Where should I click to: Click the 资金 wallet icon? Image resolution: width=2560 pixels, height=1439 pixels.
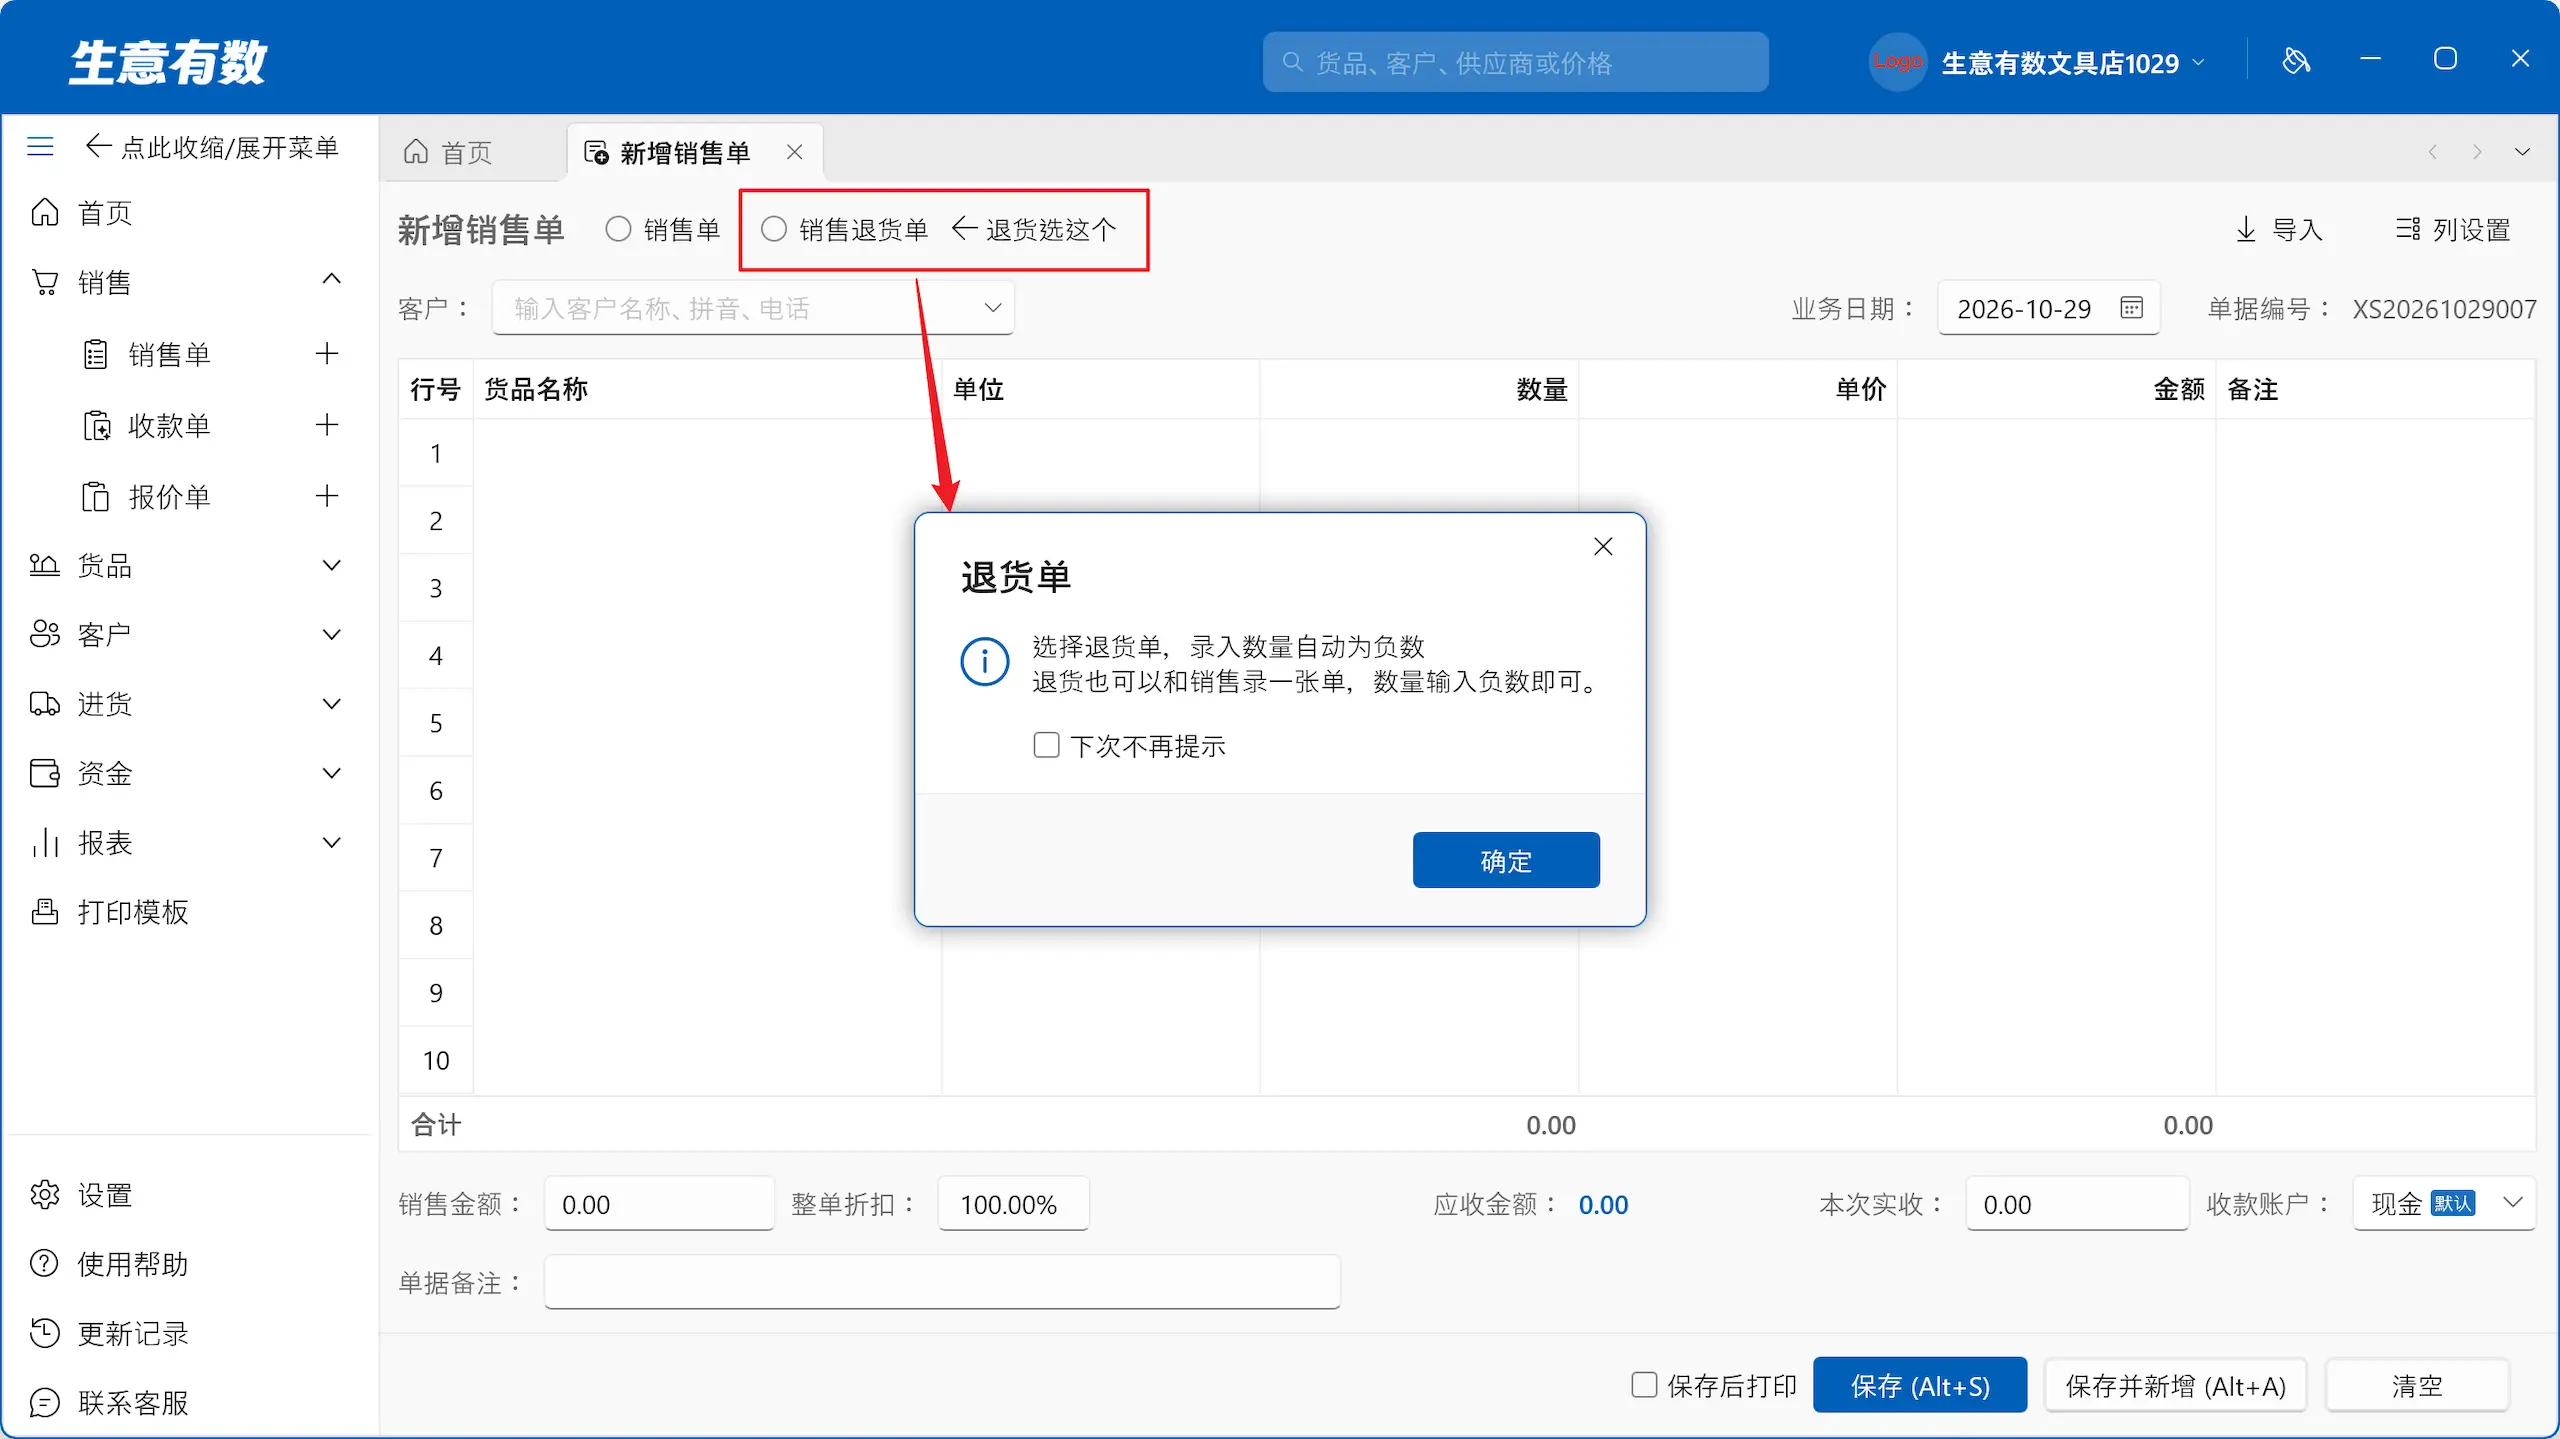click(45, 773)
